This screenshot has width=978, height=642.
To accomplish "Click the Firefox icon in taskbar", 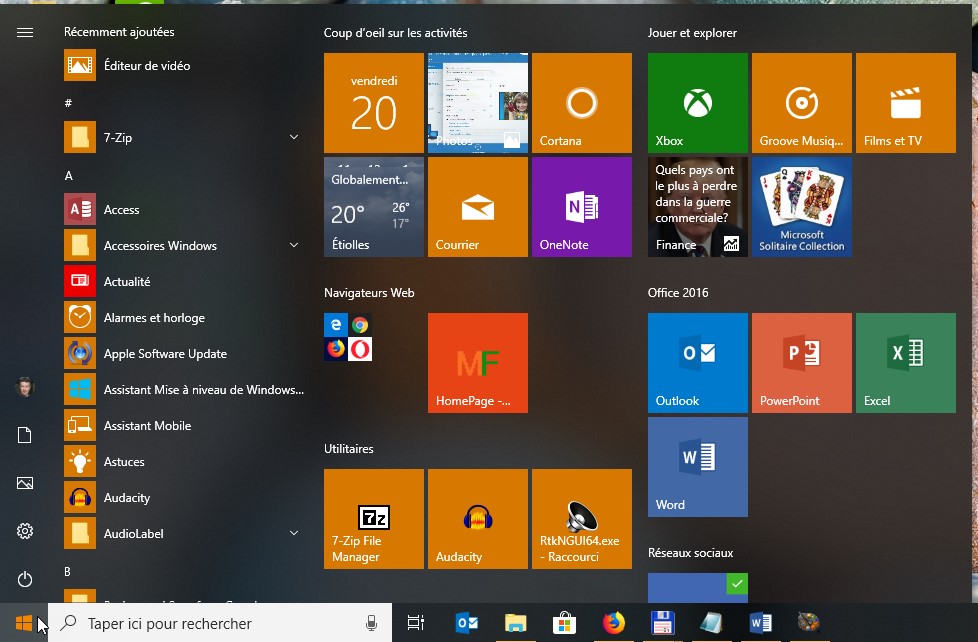I will tap(613, 623).
